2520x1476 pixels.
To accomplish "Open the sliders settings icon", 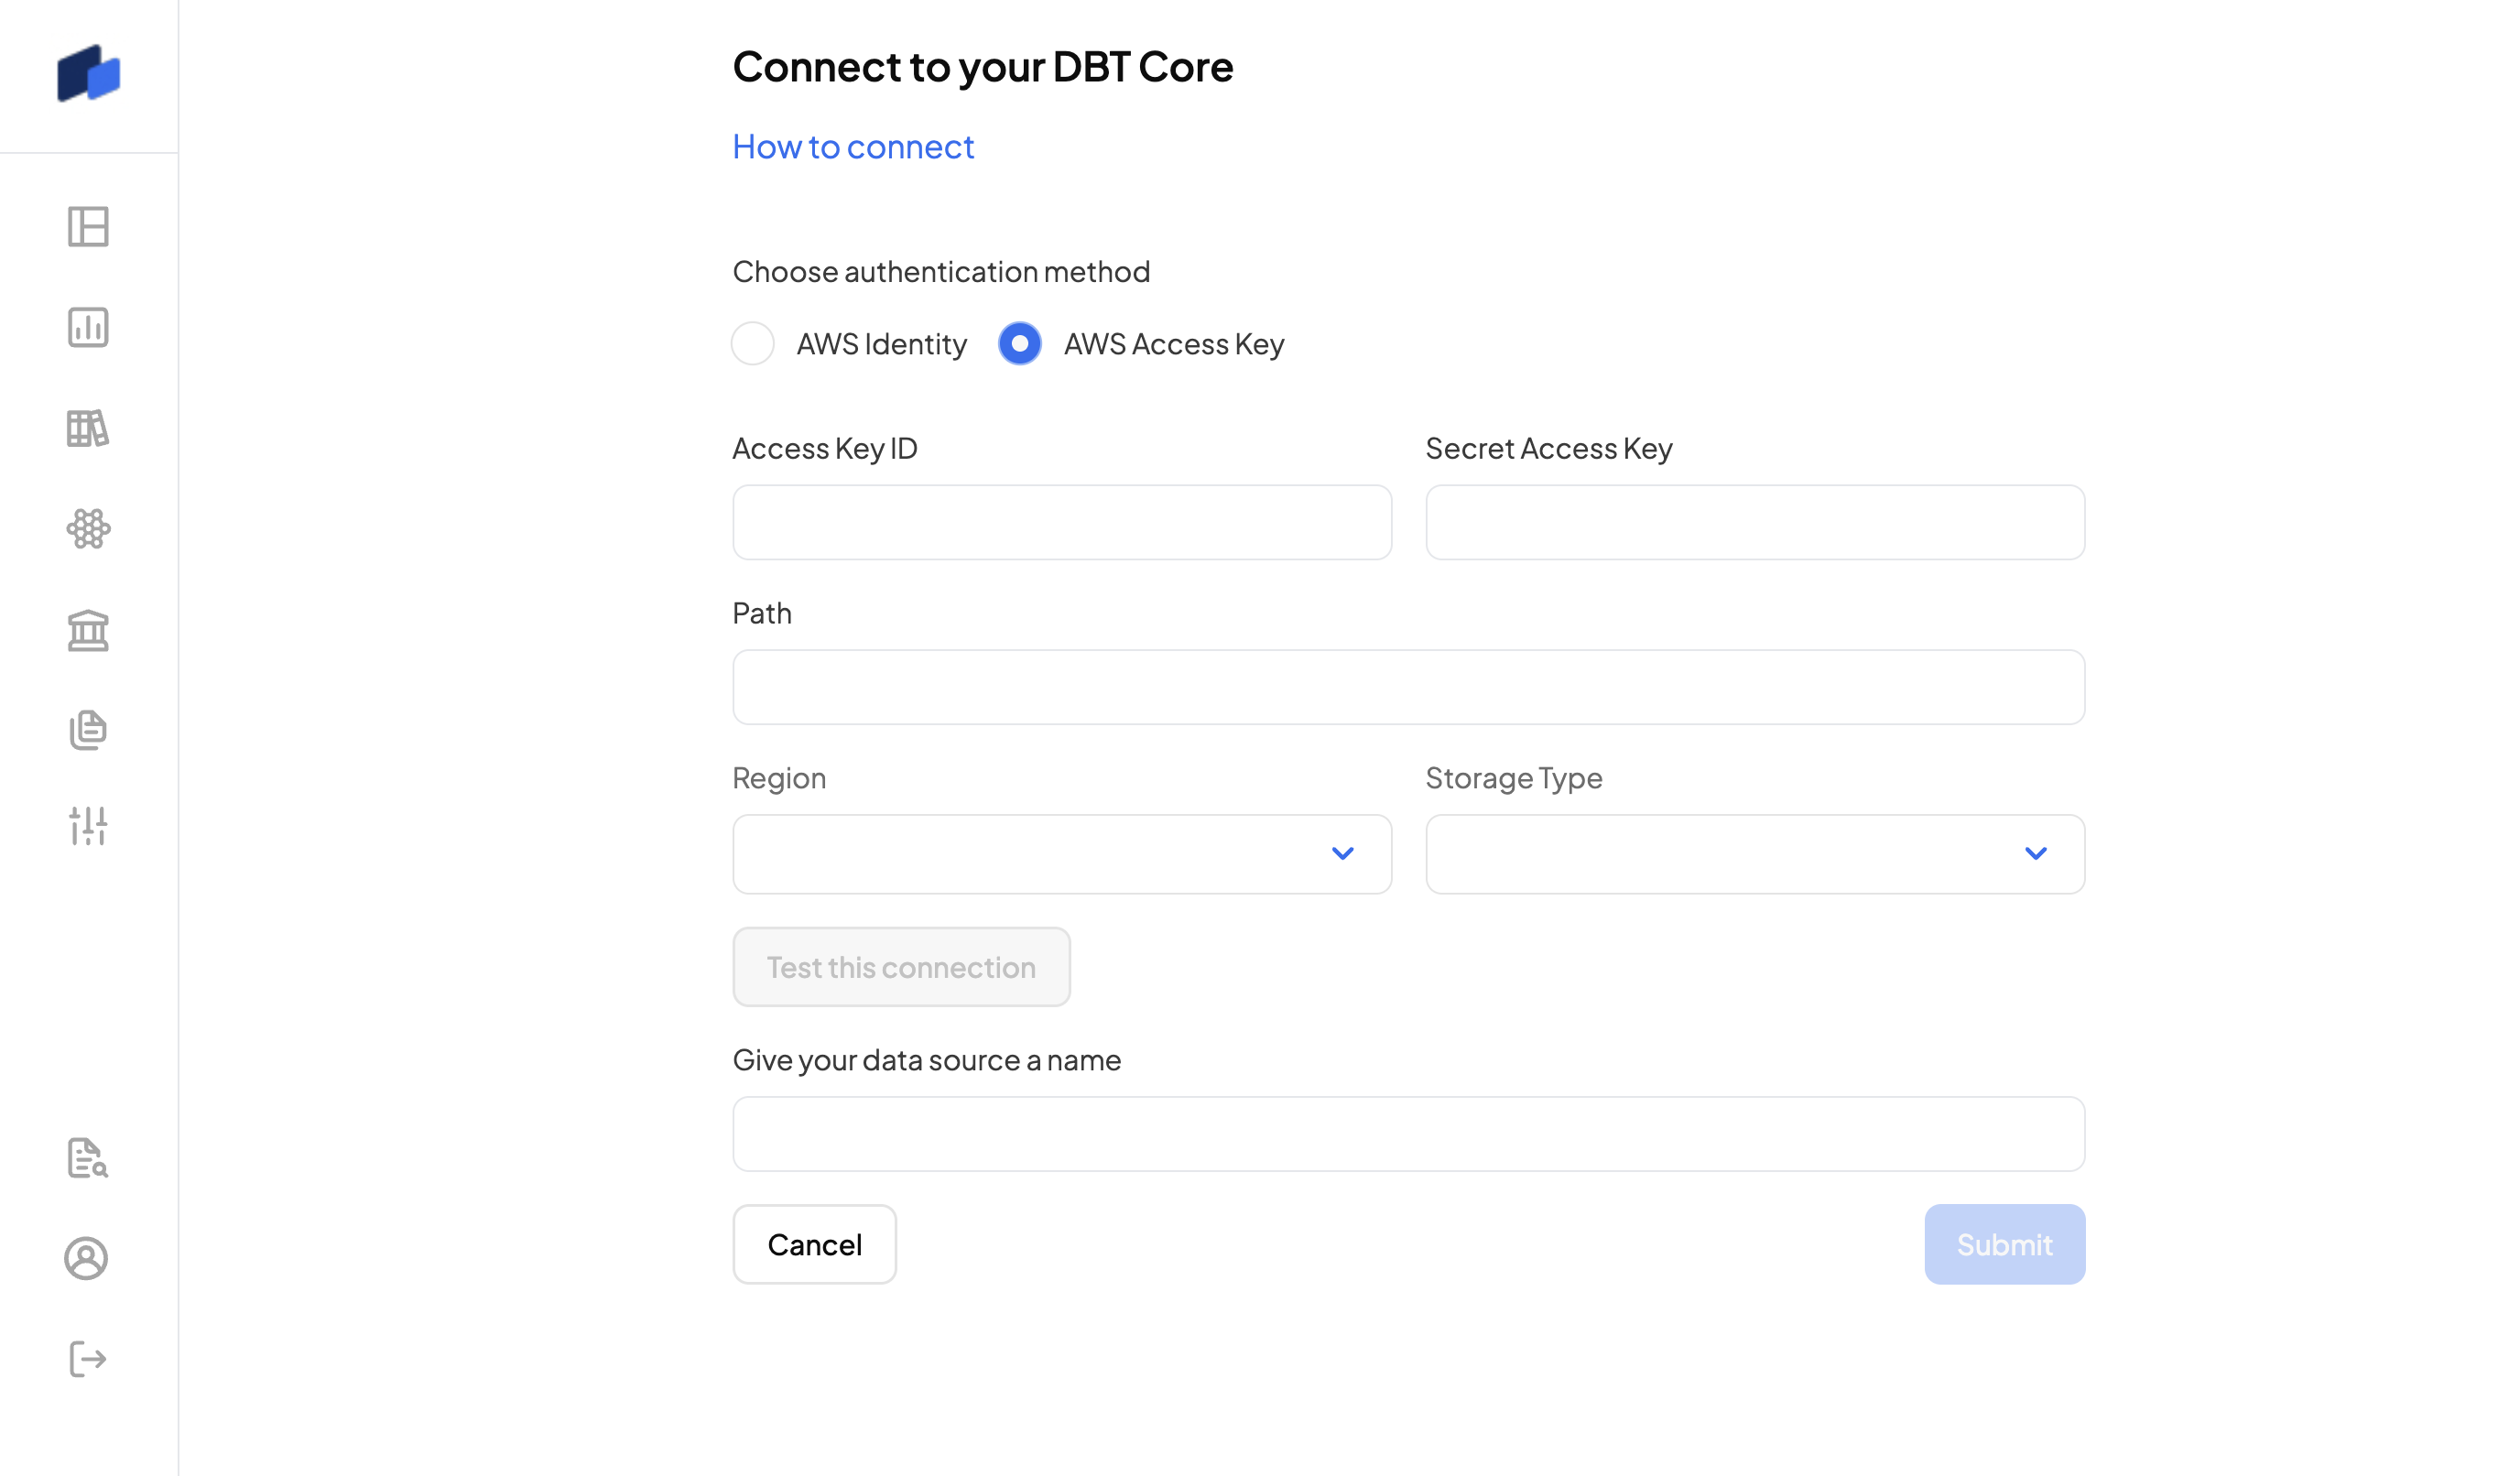I will [x=88, y=826].
